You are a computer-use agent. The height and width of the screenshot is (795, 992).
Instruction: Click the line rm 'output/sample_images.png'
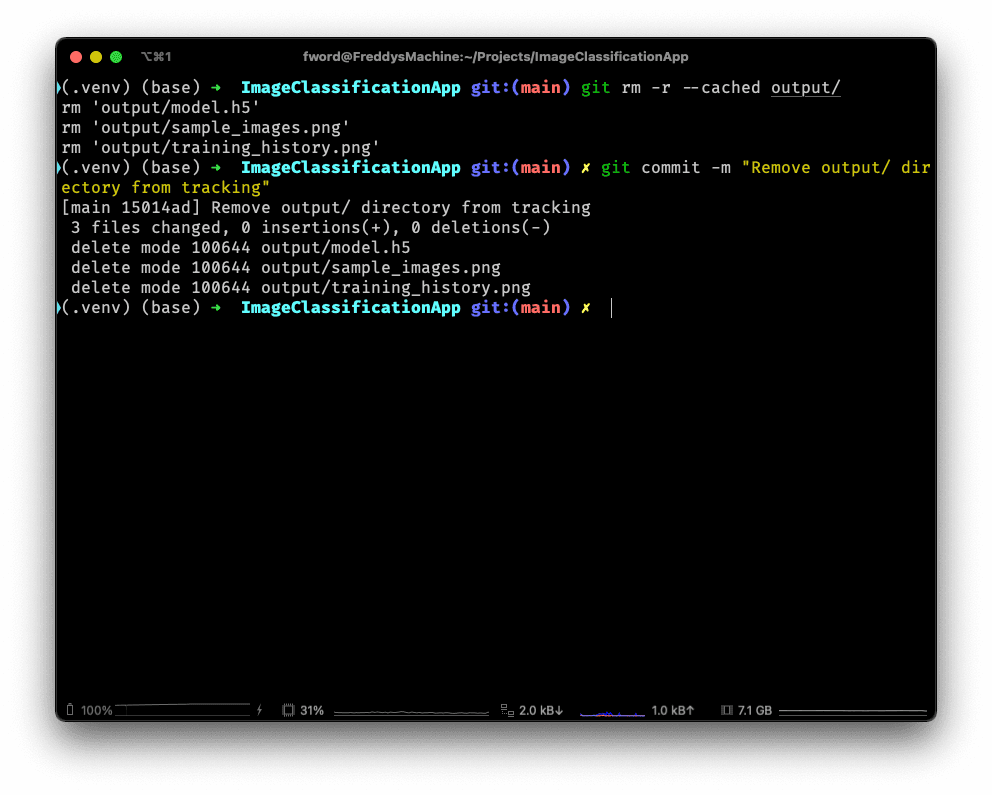(206, 128)
